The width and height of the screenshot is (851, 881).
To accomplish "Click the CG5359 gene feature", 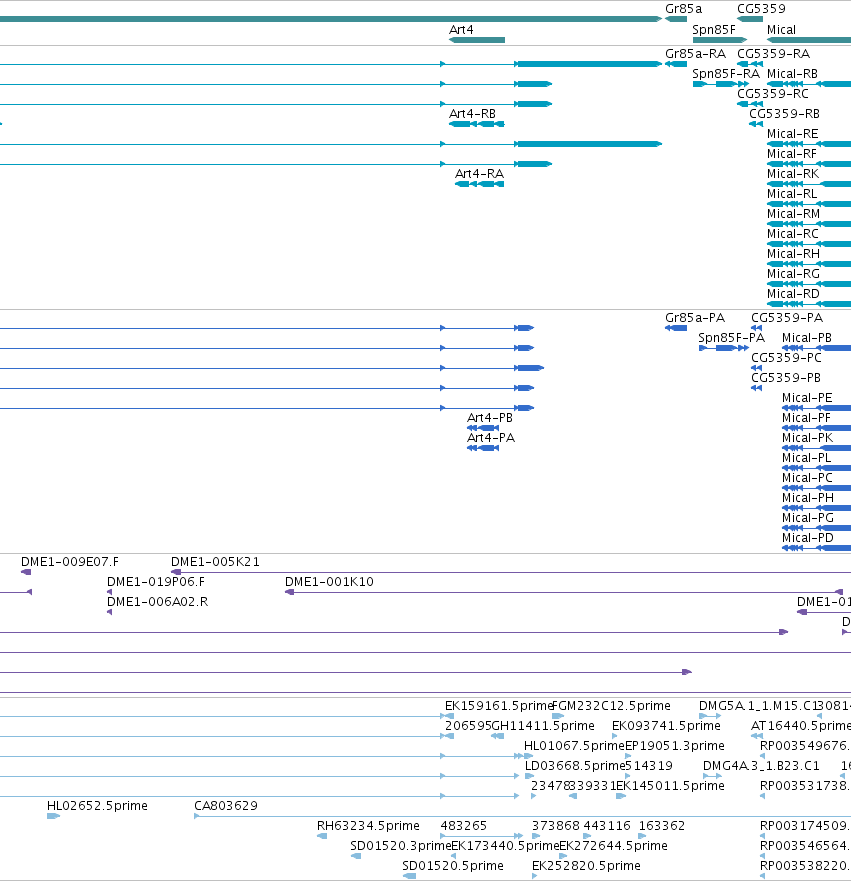I will [x=750, y=19].
